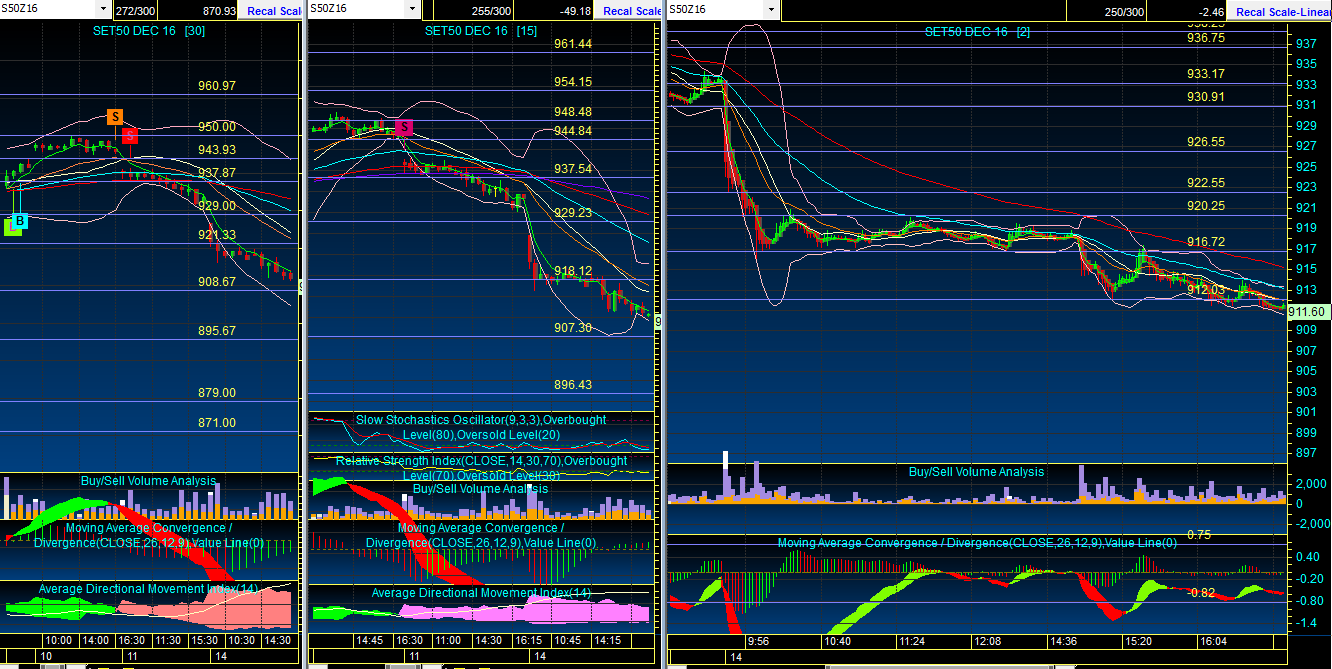Screen dimensions: 1332x669
Task: Click the Average Directional Movement Index title, 15-minute chart
Action: [x=481, y=593]
